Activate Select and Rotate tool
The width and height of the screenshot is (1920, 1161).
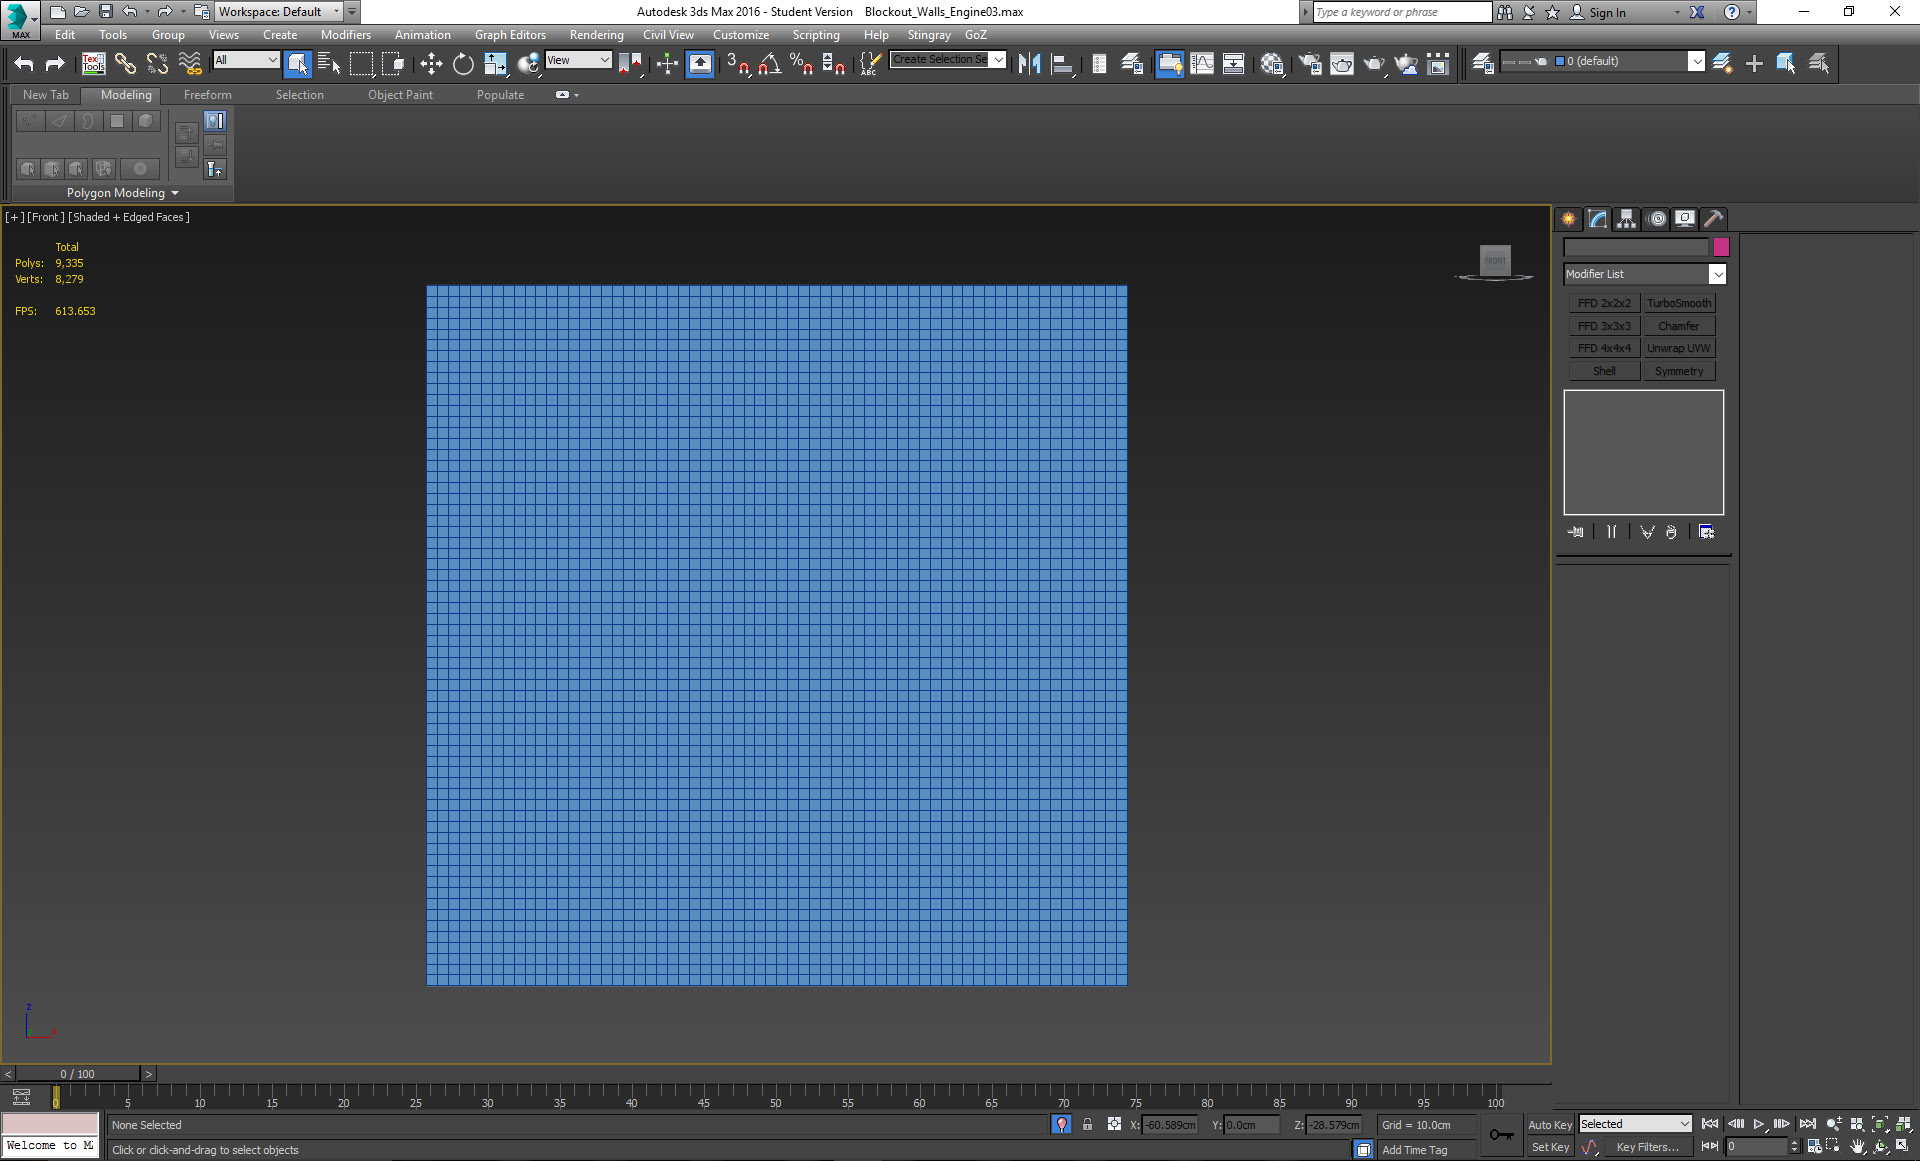(x=463, y=64)
